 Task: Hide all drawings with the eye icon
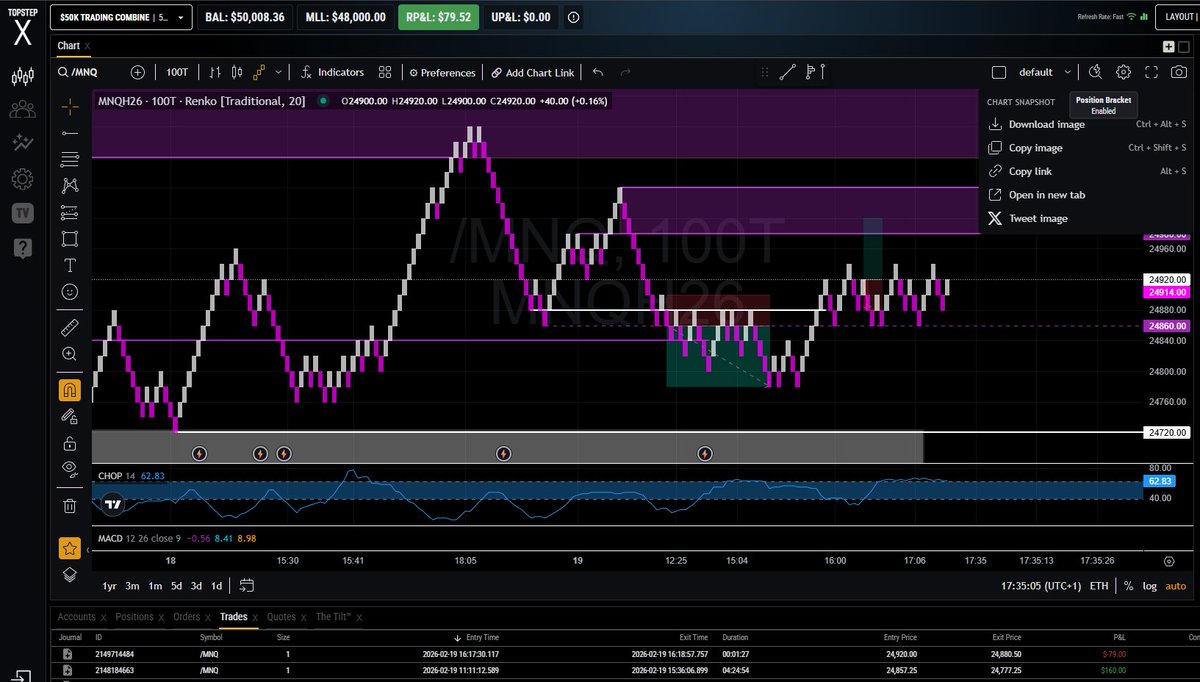coord(69,468)
